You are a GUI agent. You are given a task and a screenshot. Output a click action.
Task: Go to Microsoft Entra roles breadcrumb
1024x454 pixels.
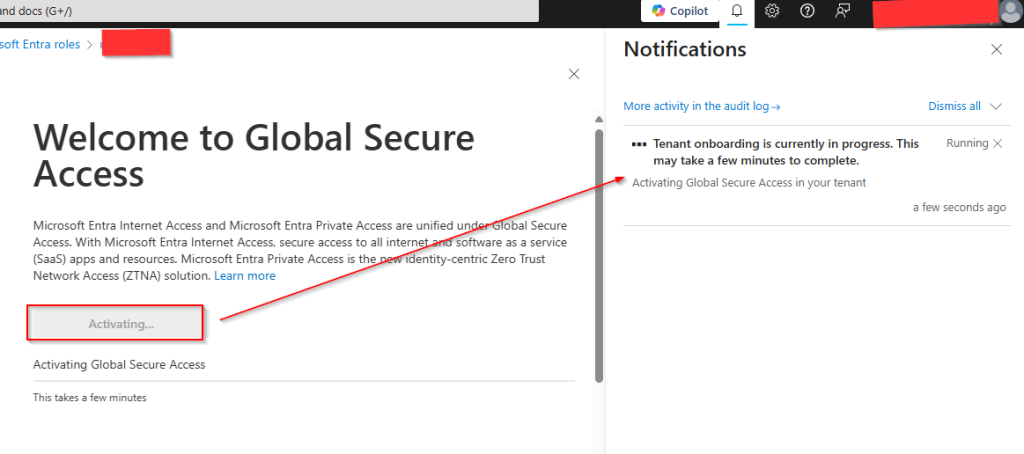pyautogui.click(x=40, y=44)
